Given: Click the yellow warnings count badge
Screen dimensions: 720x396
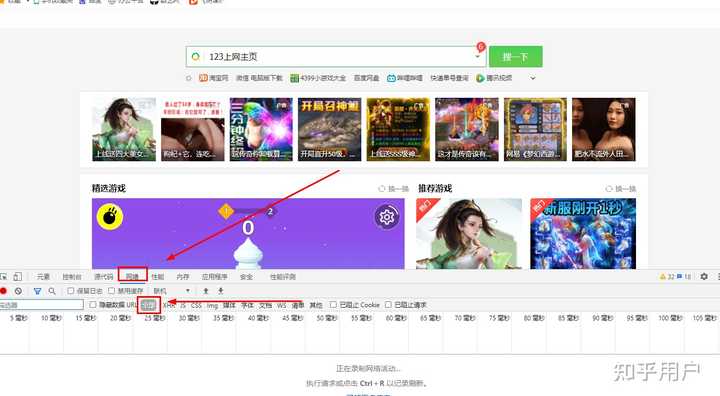Looking at the screenshot, I should pos(668,277).
